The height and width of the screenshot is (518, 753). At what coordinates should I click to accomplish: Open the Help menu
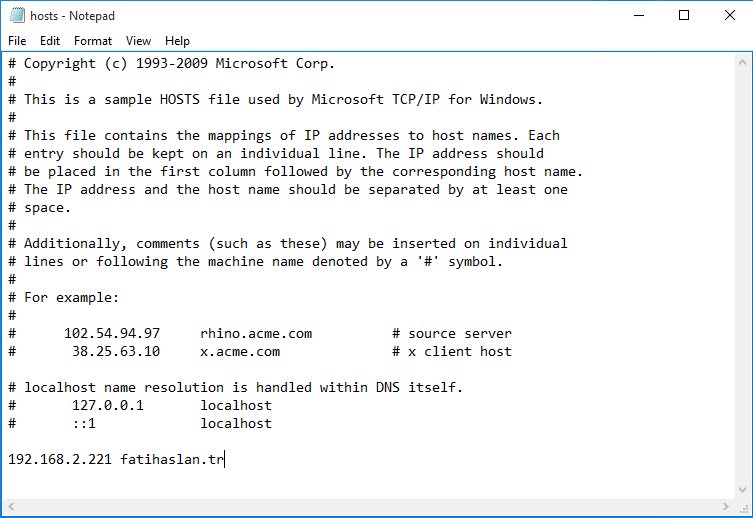pyautogui.click(x=177, y=41)
